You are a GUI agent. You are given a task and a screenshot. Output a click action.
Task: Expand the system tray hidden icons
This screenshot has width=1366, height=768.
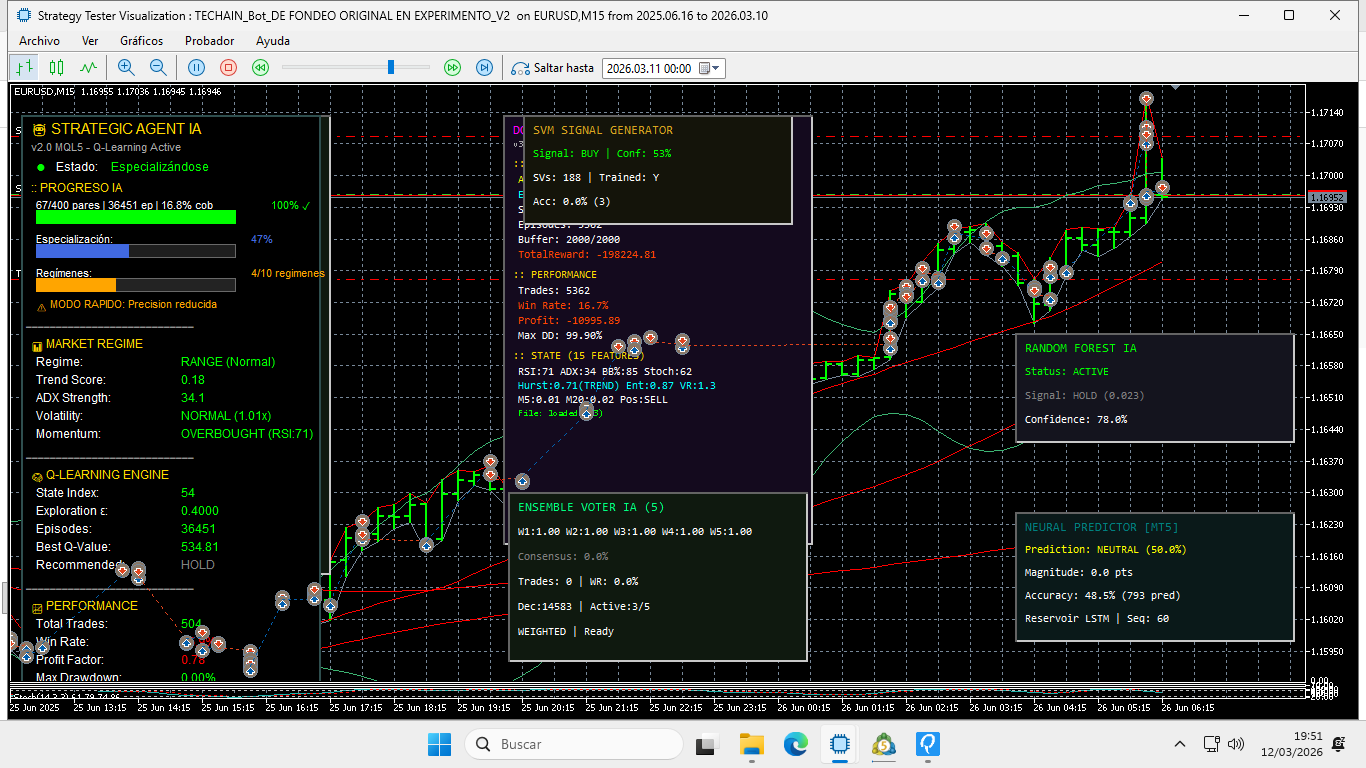1180,744
